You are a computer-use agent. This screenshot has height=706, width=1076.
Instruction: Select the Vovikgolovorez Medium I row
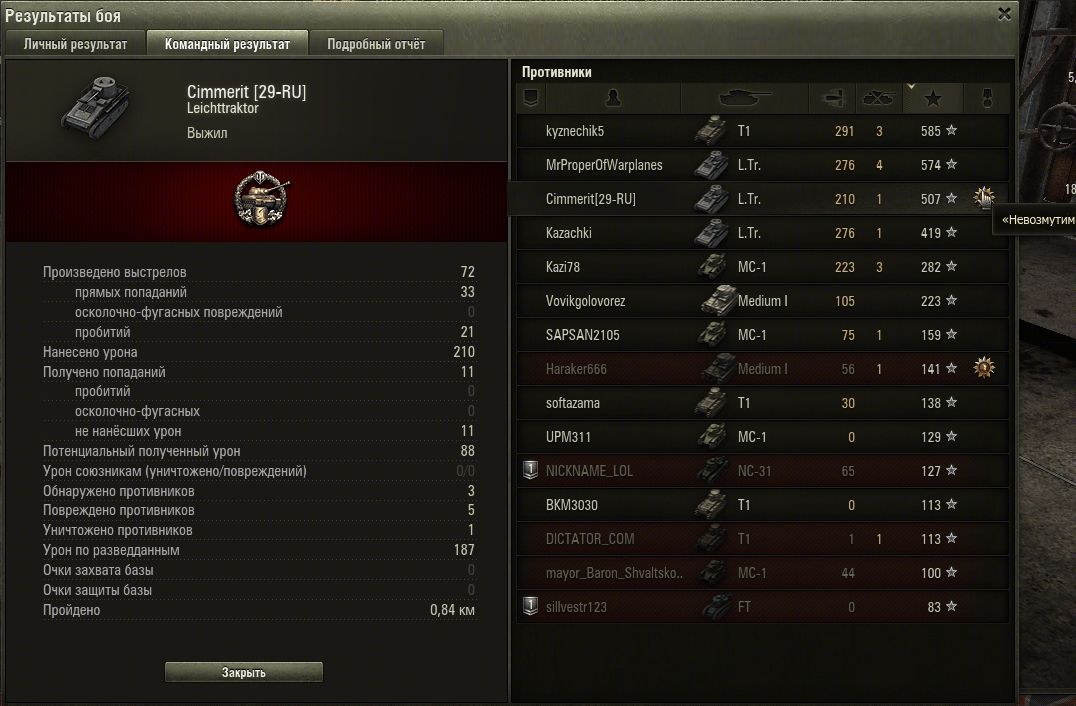[762, 301]
